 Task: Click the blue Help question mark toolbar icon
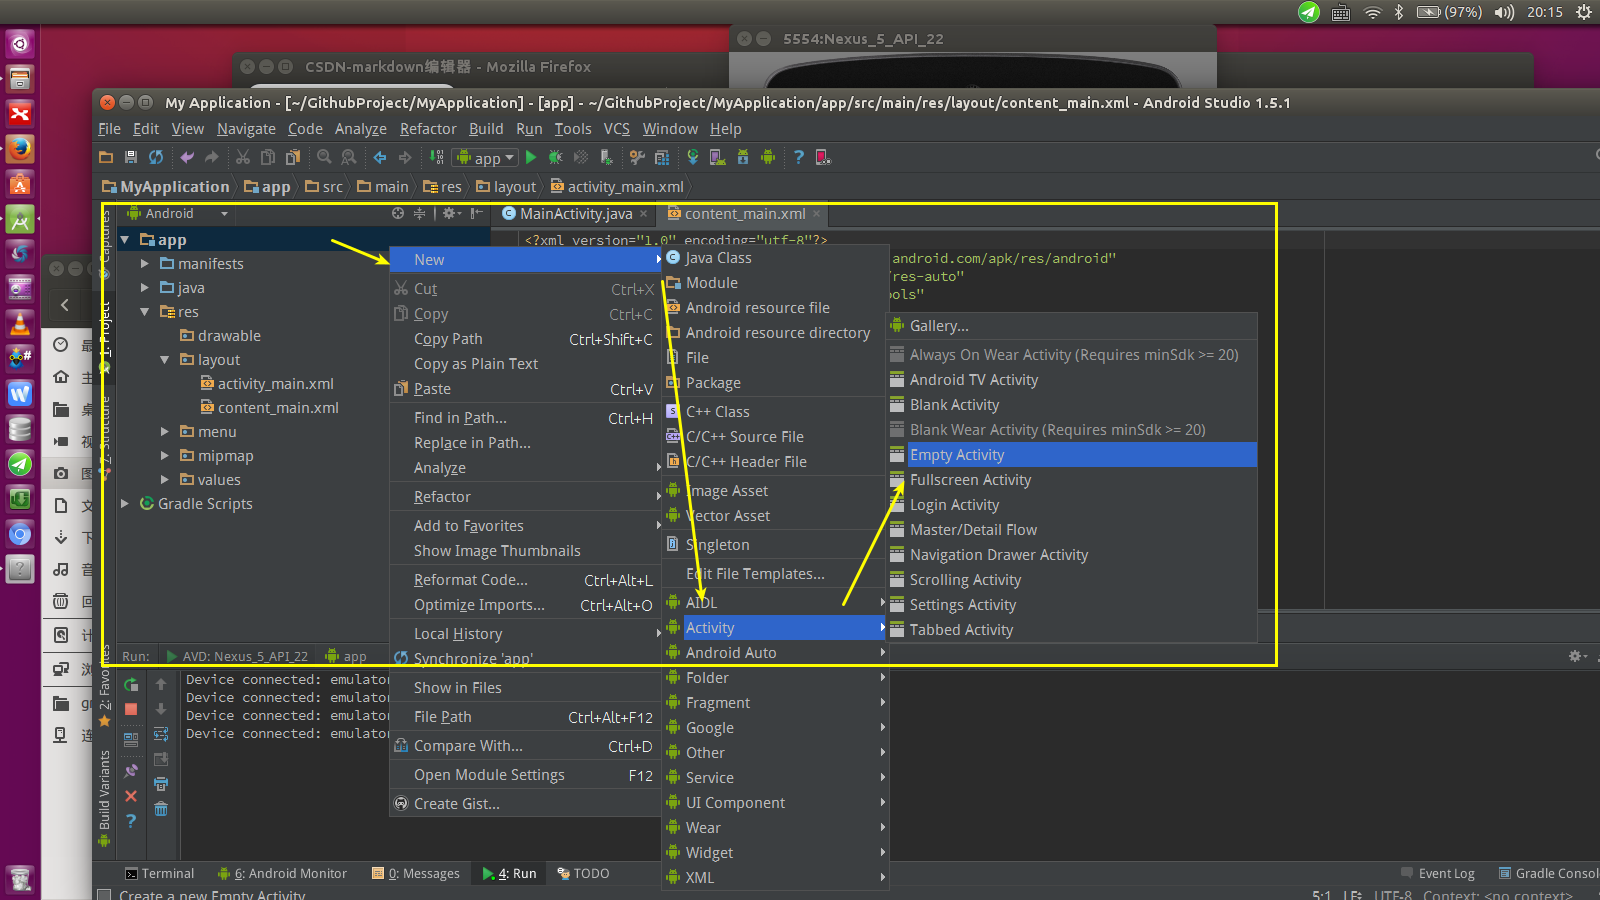[x=798, y=157]
